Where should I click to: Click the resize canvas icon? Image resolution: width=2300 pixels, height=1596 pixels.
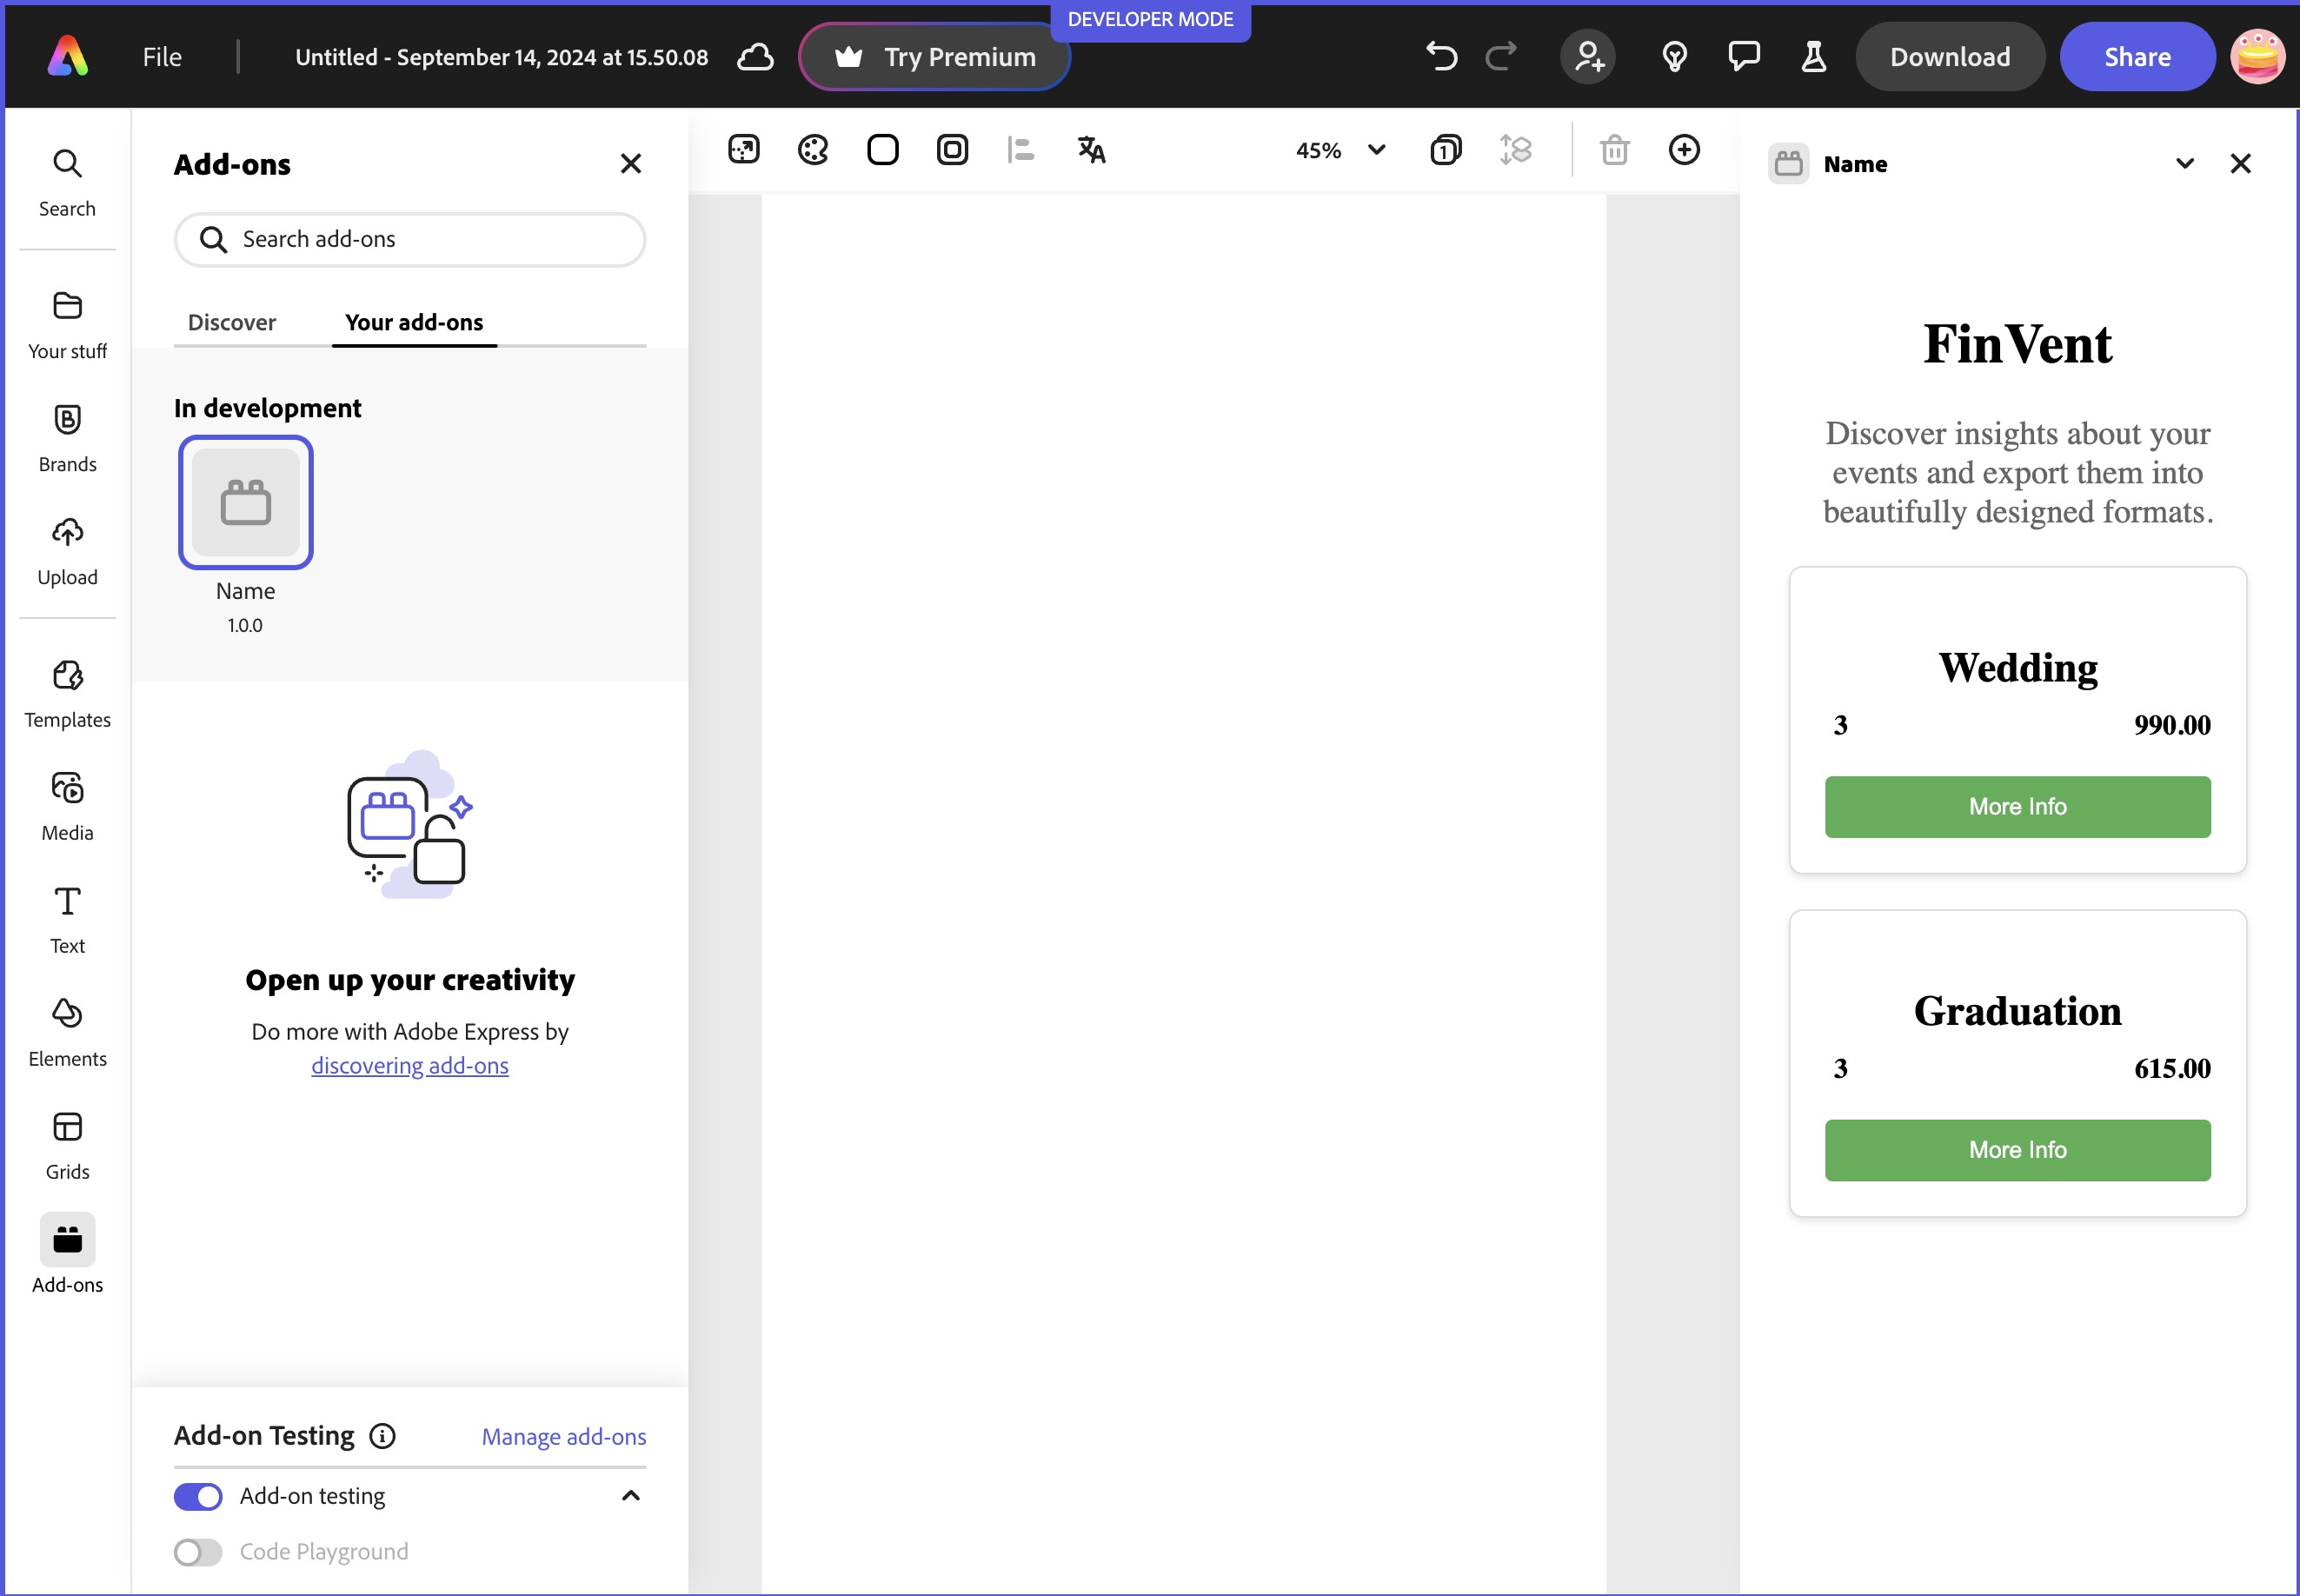pyautogui.click(x=743, y=150)
